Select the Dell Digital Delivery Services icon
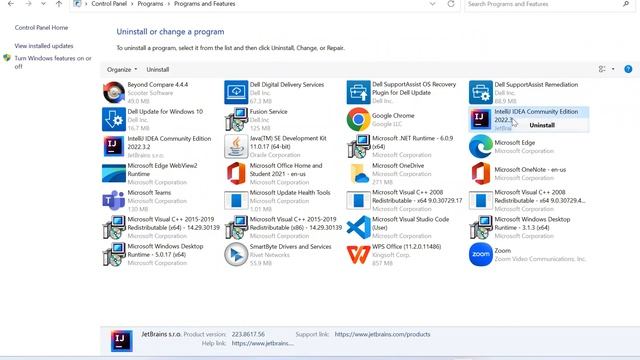 coord(236,92)
